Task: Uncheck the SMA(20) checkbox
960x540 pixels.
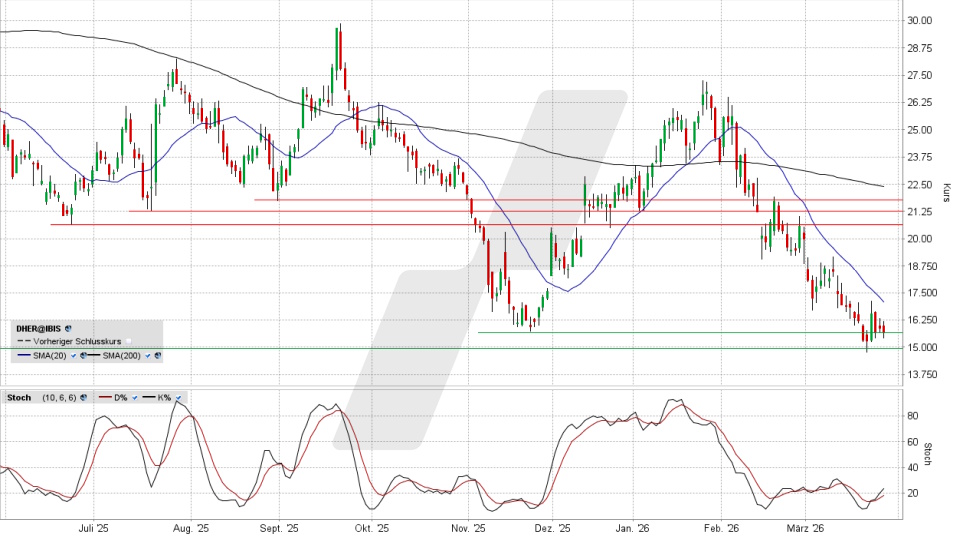Action: click(x=73, y=355)
